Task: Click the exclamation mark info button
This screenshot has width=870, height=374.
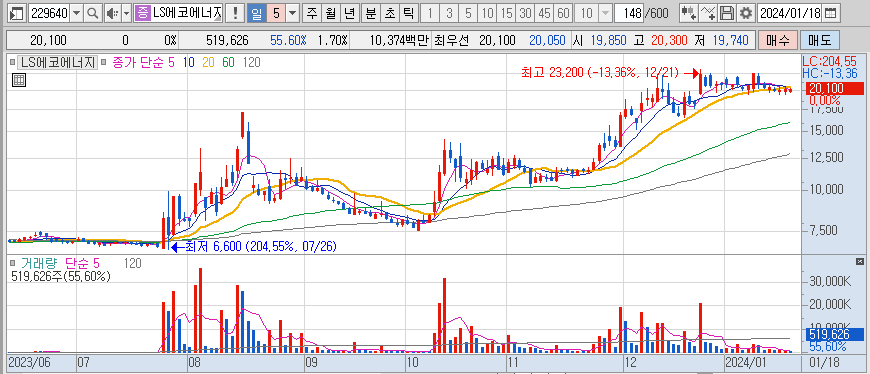Action: (x=235, y=13)
